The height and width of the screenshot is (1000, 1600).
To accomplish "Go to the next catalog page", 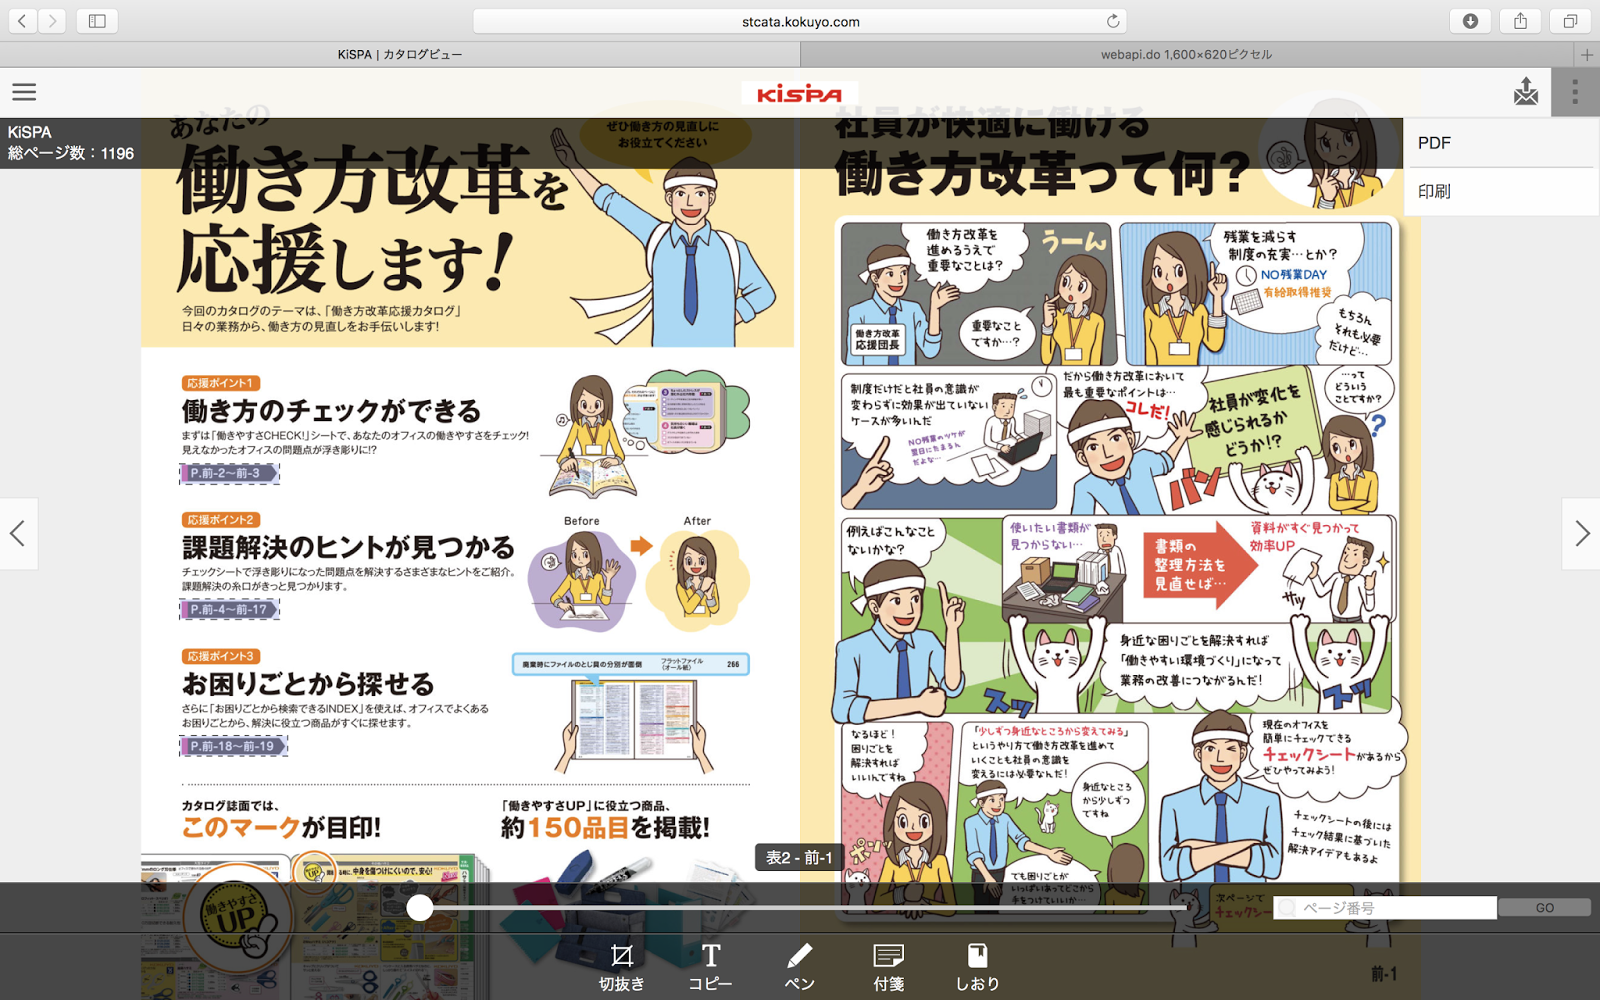I will point(1581,533).
